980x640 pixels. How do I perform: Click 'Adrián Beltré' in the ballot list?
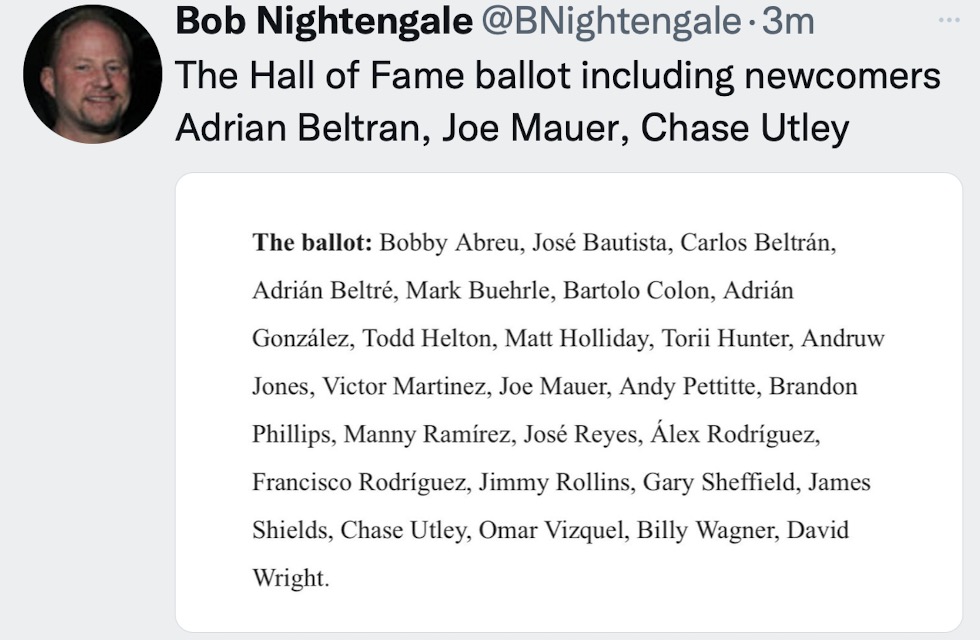pyautogui.click(x=322, y=291)
